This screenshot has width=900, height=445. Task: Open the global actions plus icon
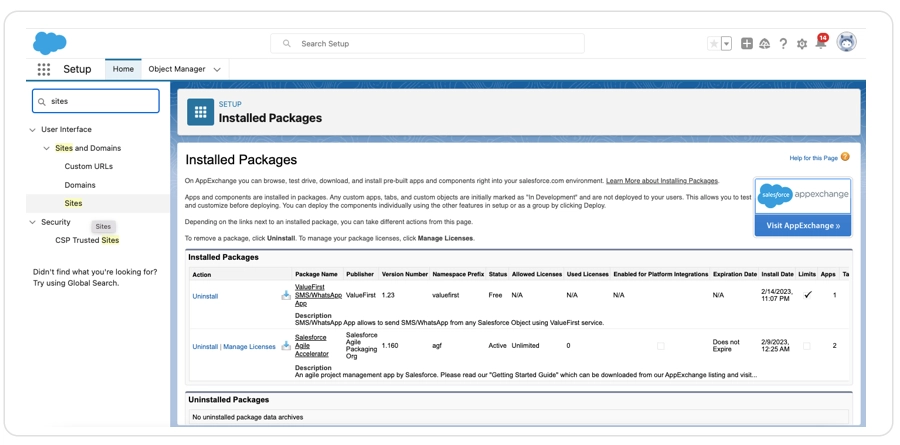746,44
